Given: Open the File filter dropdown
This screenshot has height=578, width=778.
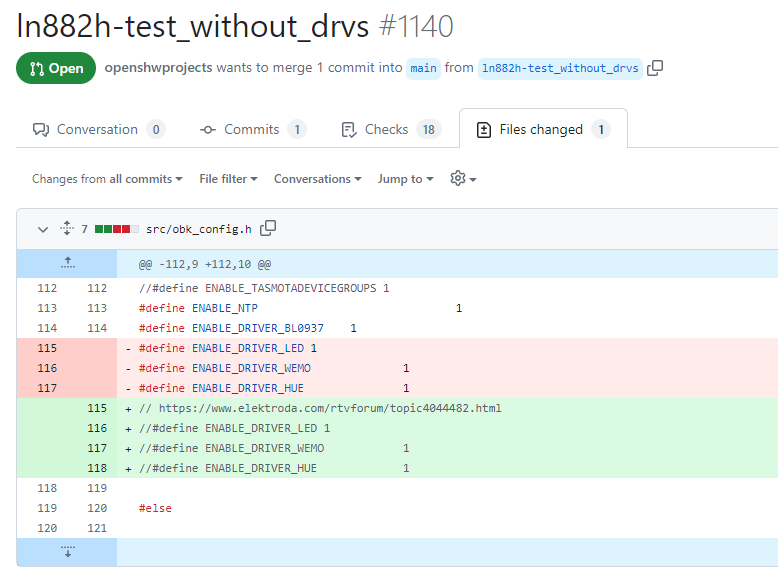Looking at the screenshot, I should tap(228, 179).
